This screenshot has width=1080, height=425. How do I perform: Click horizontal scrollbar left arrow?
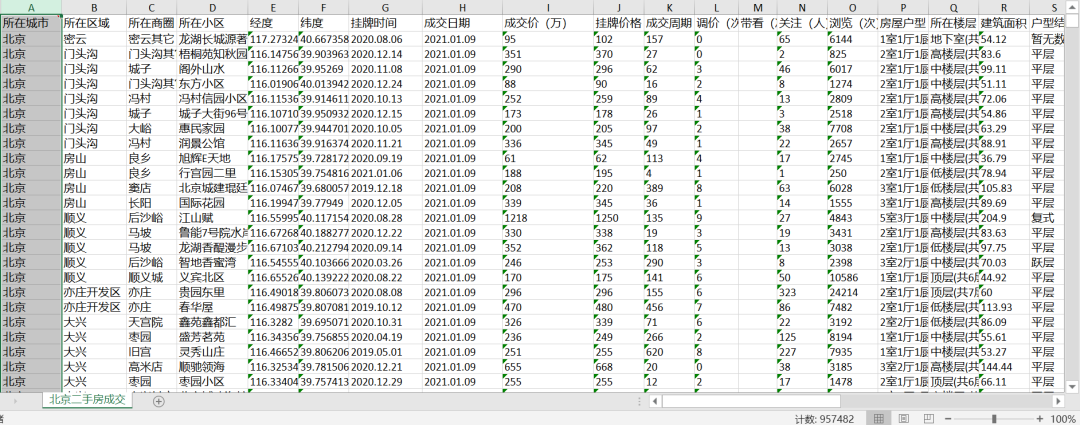(655, 401)
